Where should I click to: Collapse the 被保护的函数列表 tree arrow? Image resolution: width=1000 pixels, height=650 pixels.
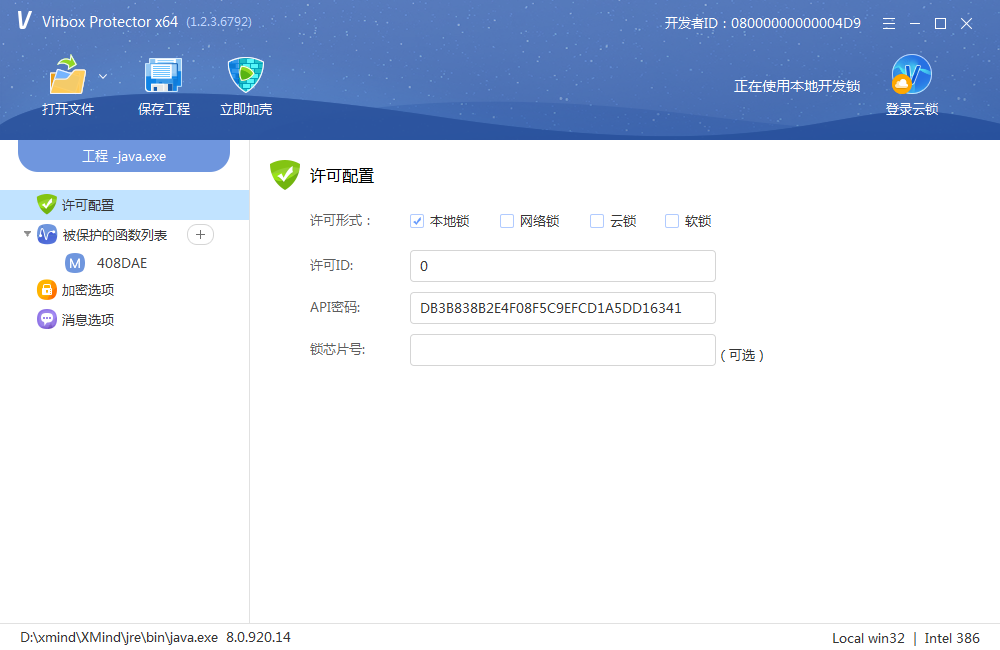pos(27,234)
